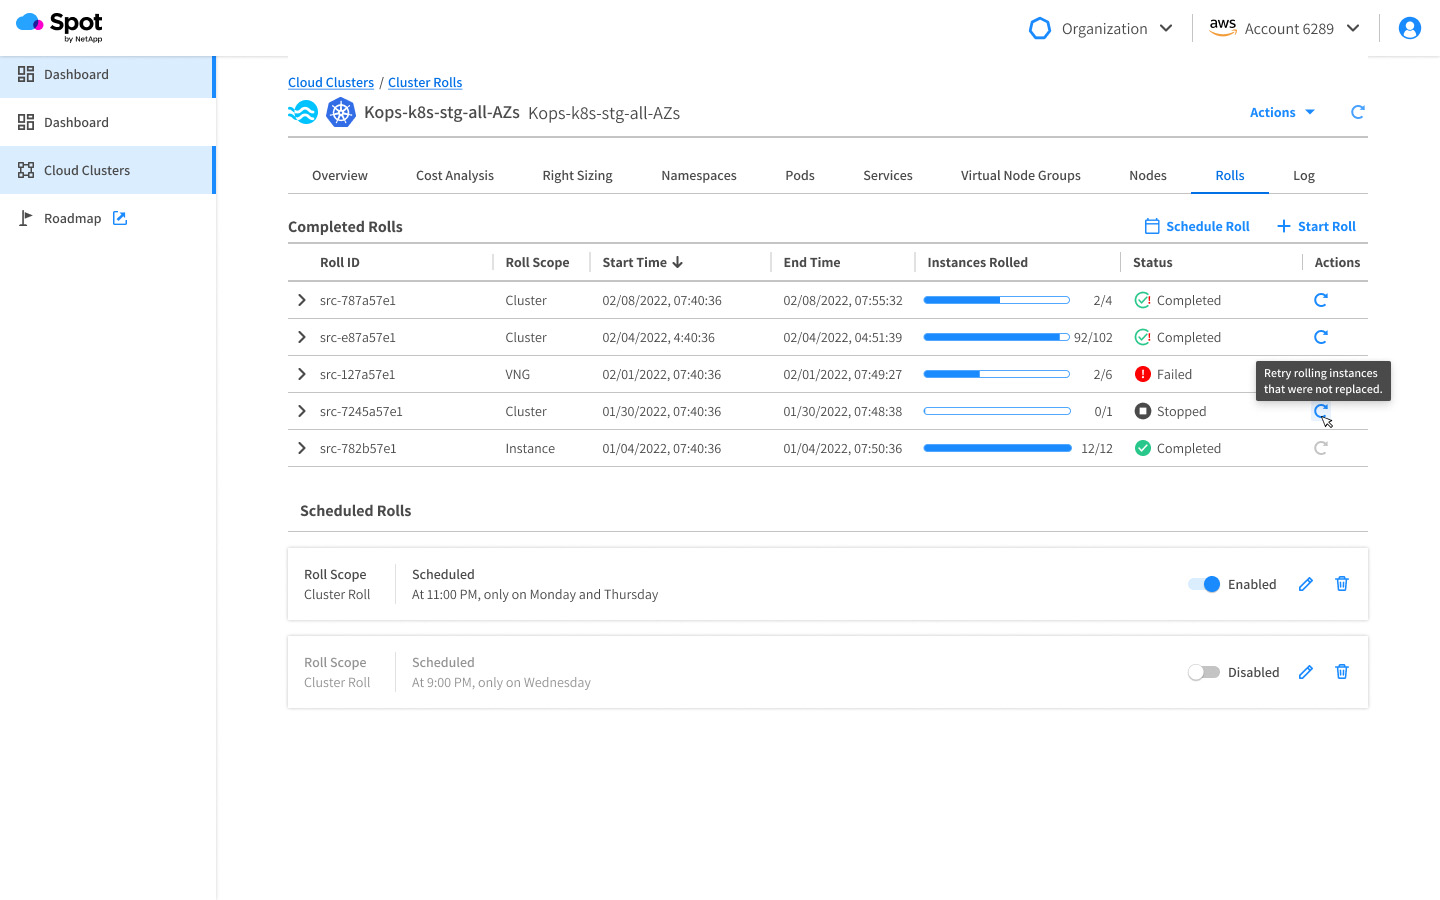
Task: Sort by the End Time column header
Action: [812, 262]
